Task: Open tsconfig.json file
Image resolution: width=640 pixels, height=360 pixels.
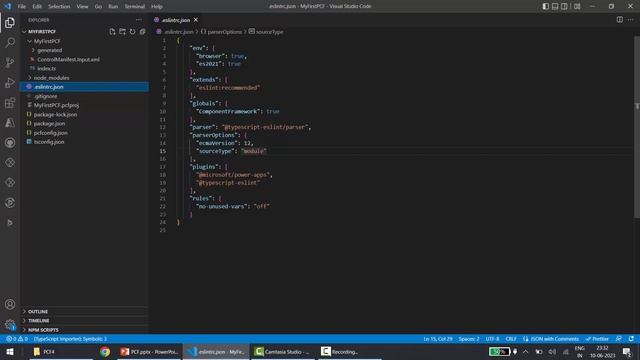Action: click(85, 142)
